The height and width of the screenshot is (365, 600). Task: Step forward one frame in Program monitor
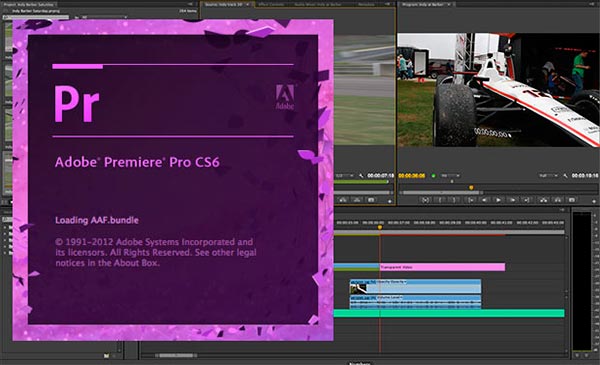pyautogui.click(x=512, y=200)
